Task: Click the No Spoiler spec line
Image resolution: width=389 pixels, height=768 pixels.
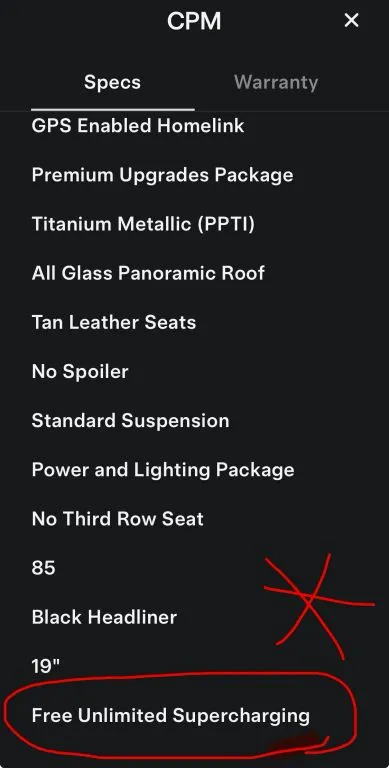Action: 80,372
